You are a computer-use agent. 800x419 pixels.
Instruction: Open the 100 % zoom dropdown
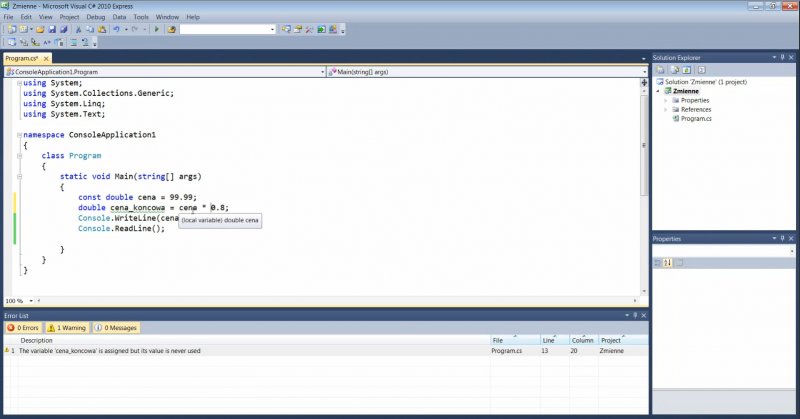click(30, 300)
